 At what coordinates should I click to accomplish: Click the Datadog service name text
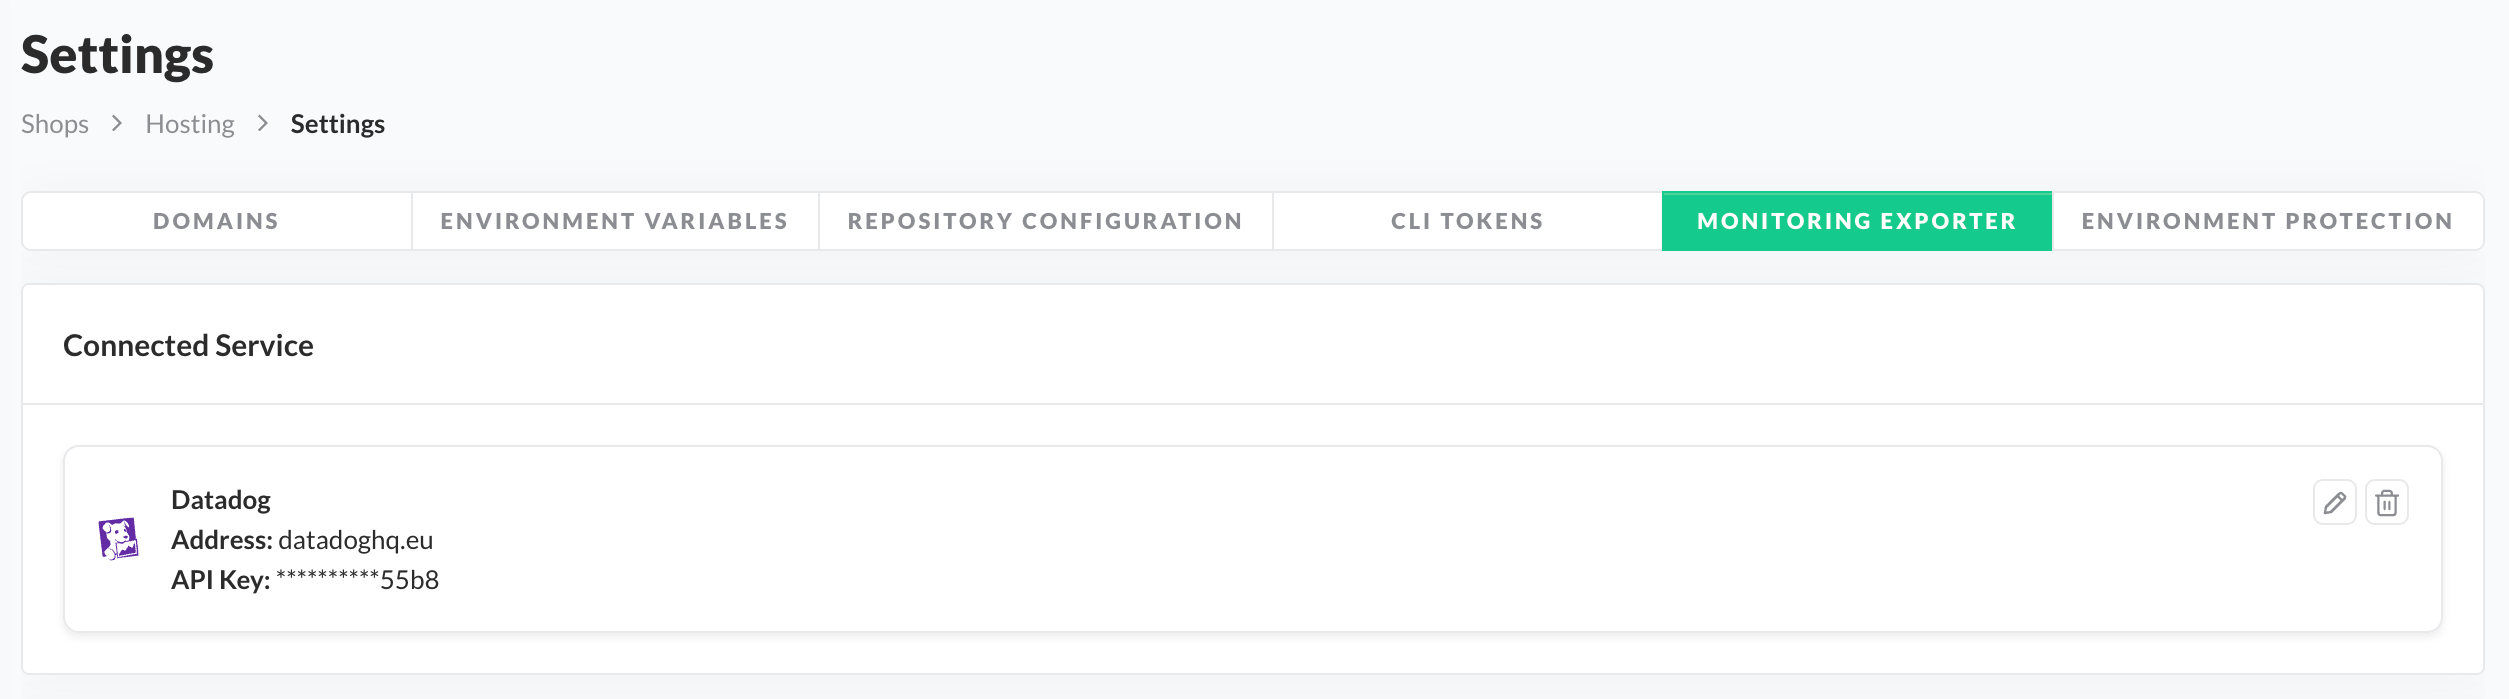click(221, 500)
